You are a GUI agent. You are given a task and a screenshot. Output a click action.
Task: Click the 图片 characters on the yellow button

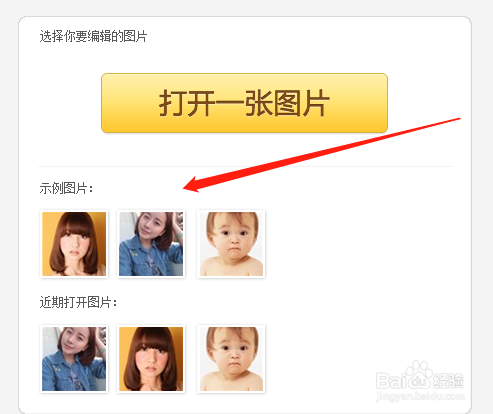tap(302, 103)
